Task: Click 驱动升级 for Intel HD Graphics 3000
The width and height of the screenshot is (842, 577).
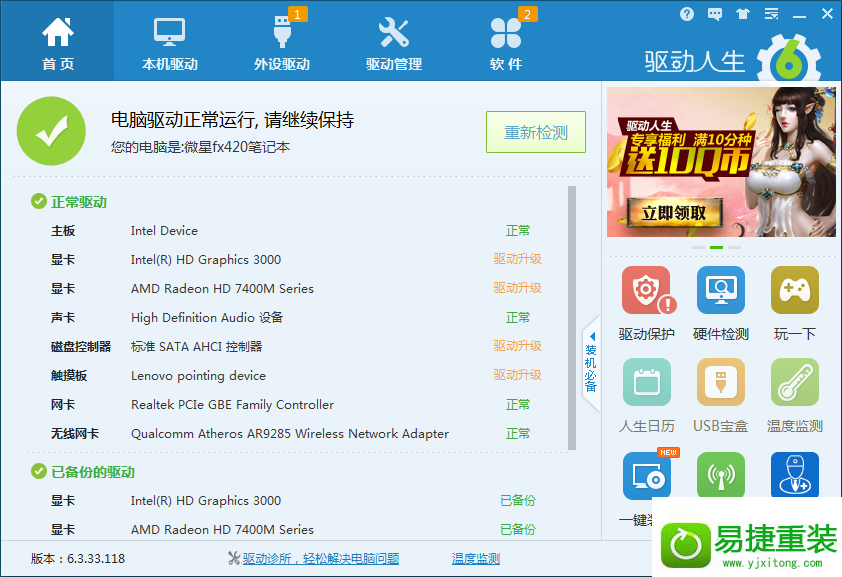Action: (517, 259)
